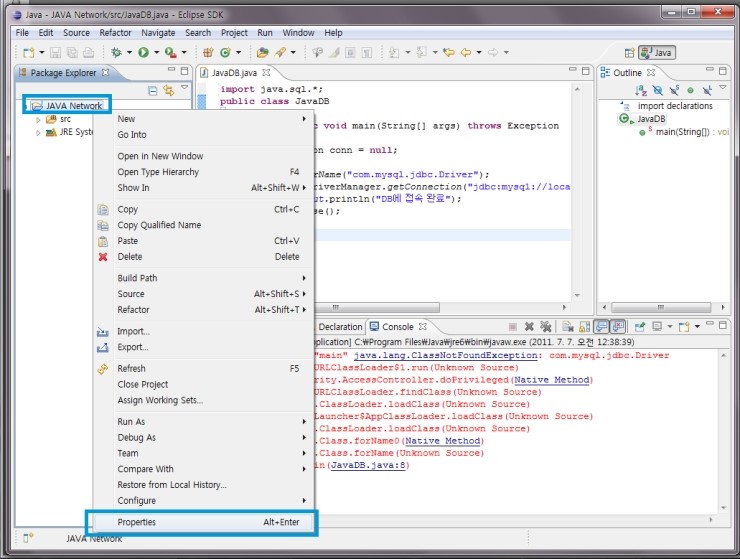Open the Debug button dropdown arrow
This screenshot has height=559, width=740.
click(x=129, y=52)
